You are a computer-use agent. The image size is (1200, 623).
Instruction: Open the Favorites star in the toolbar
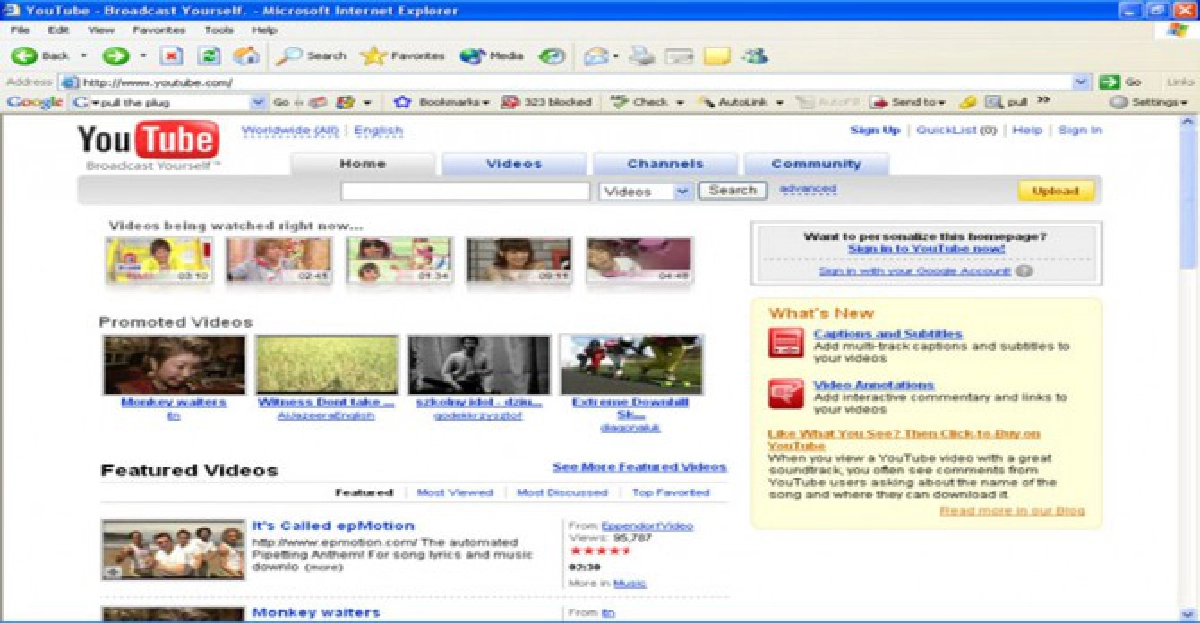pos(402,56)
